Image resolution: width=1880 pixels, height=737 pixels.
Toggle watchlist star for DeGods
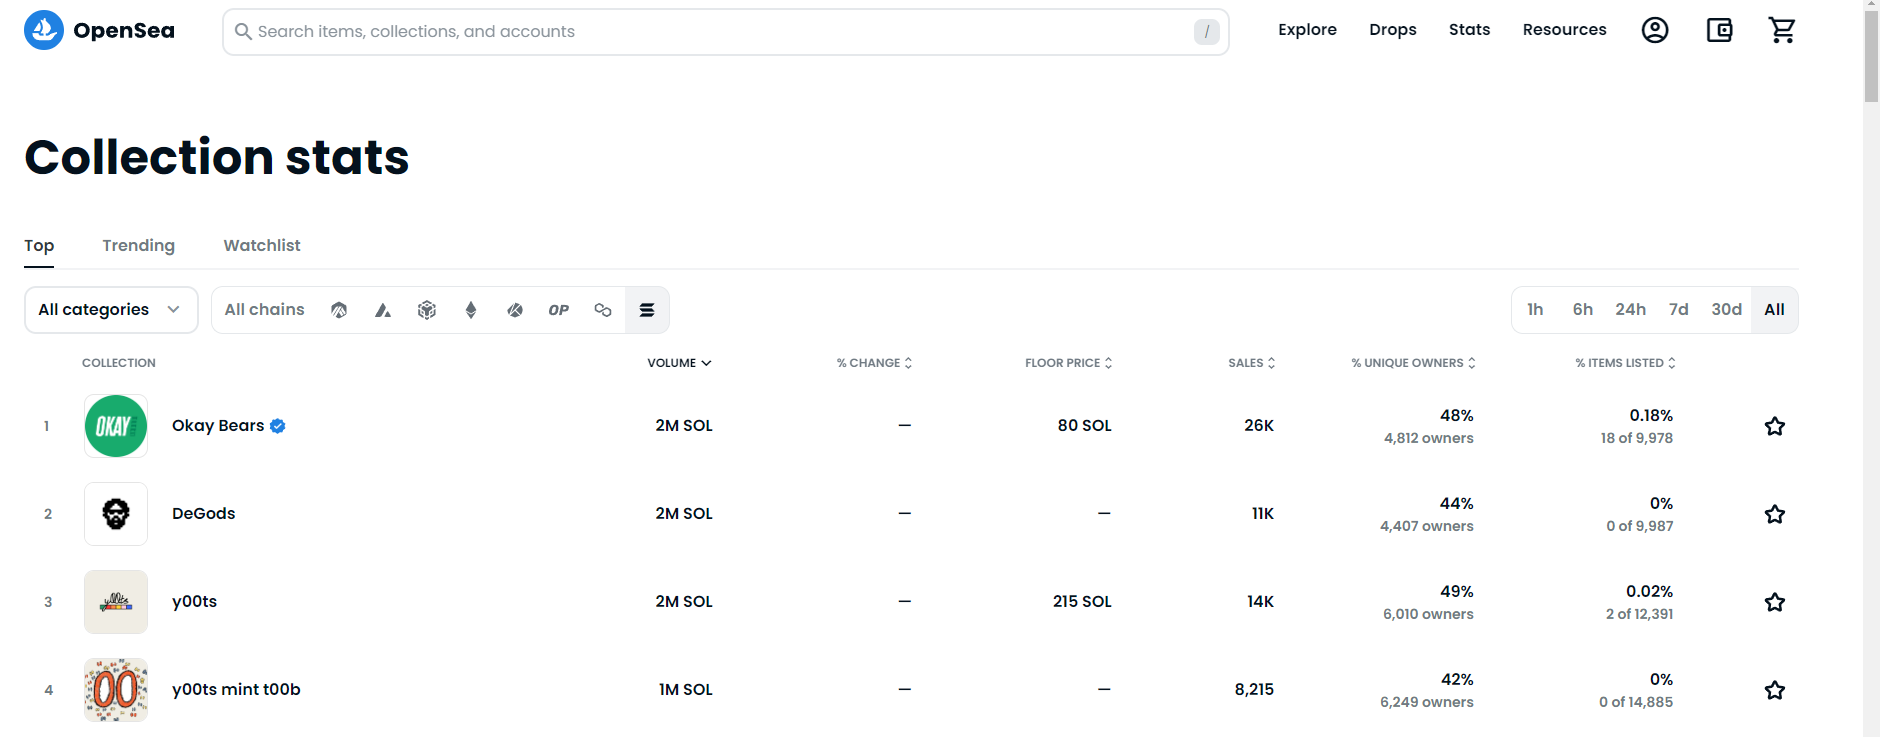(x=1775, y=514)
